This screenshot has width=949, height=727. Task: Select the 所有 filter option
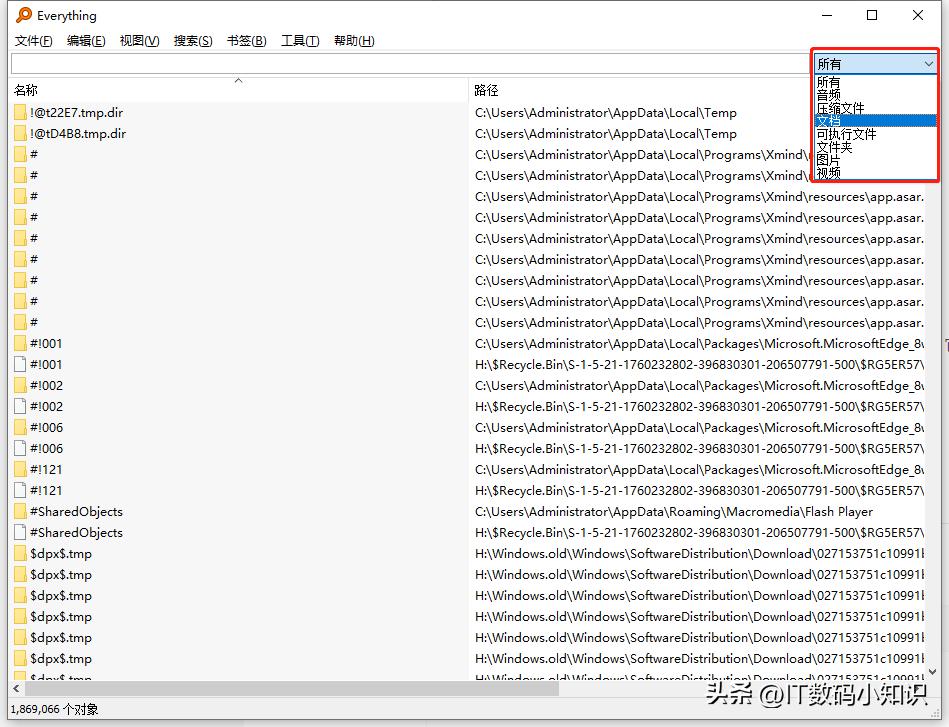827,81
